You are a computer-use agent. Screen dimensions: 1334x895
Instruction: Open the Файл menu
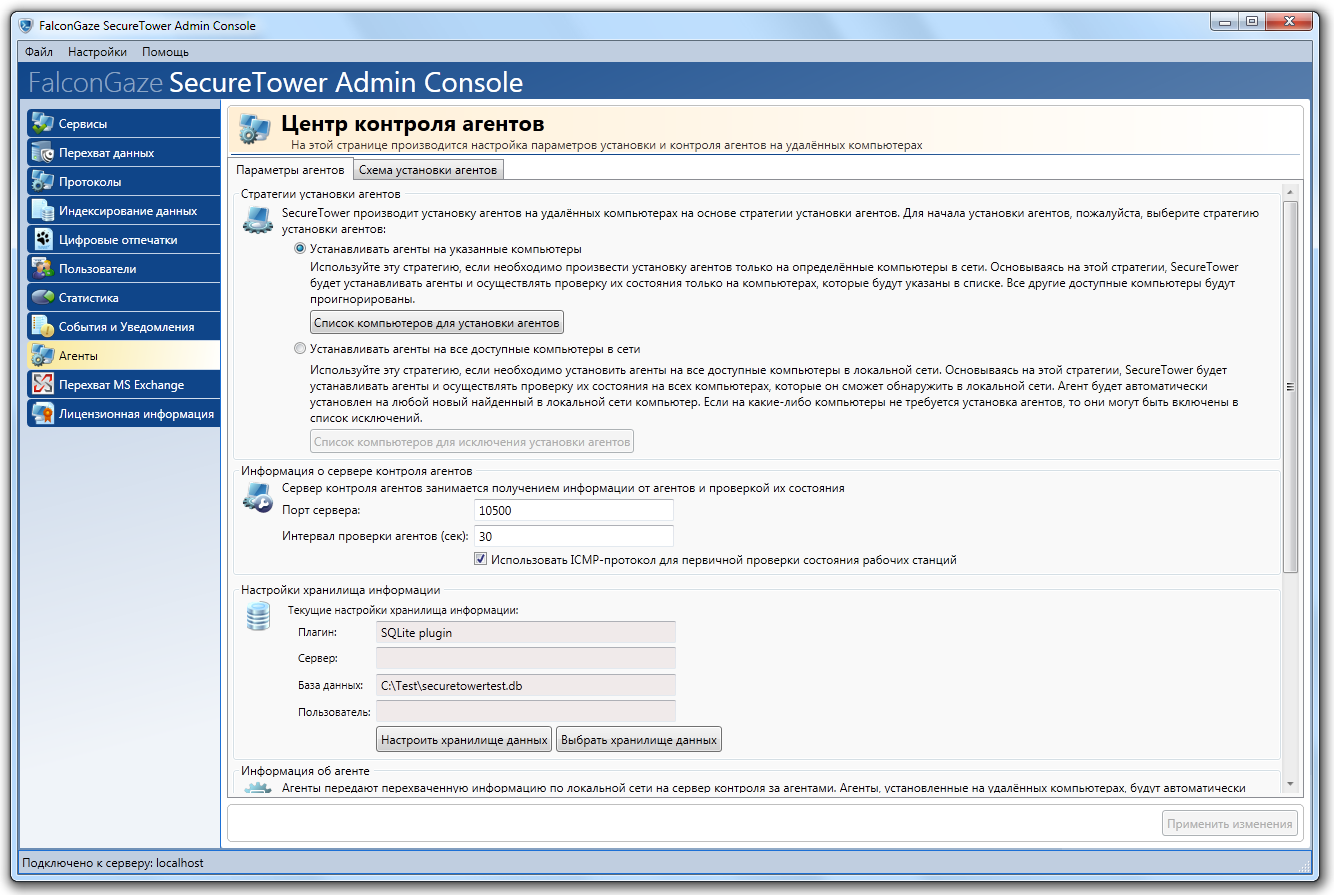pos(39,52)
